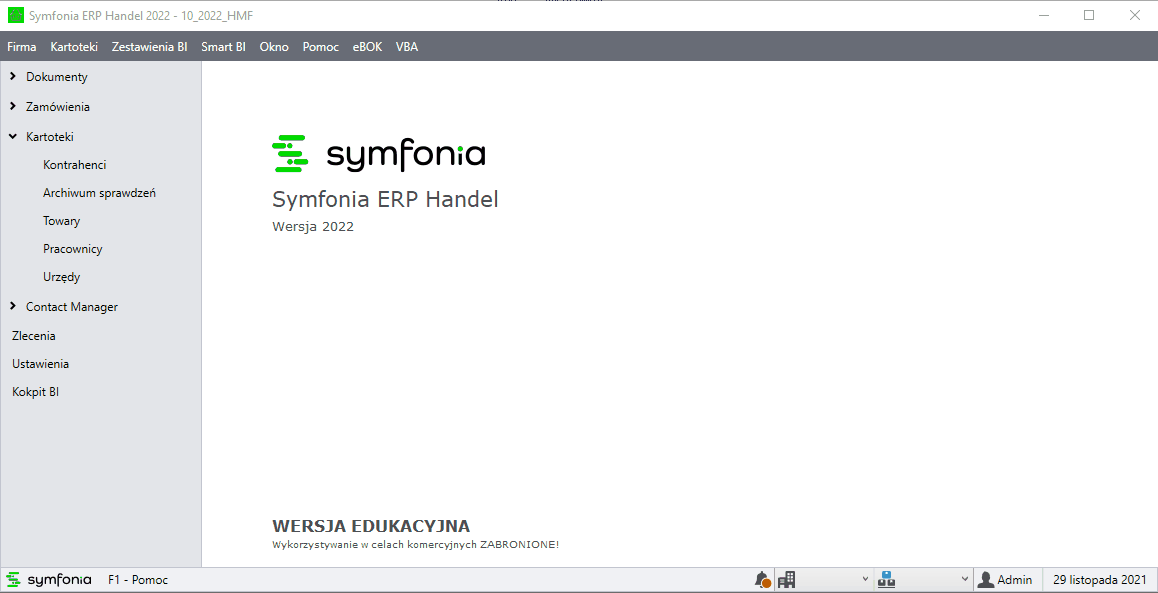1158x593 pixels.
Task: Open the warehouse selector dropdown arrow
Action: coord(965,580)
